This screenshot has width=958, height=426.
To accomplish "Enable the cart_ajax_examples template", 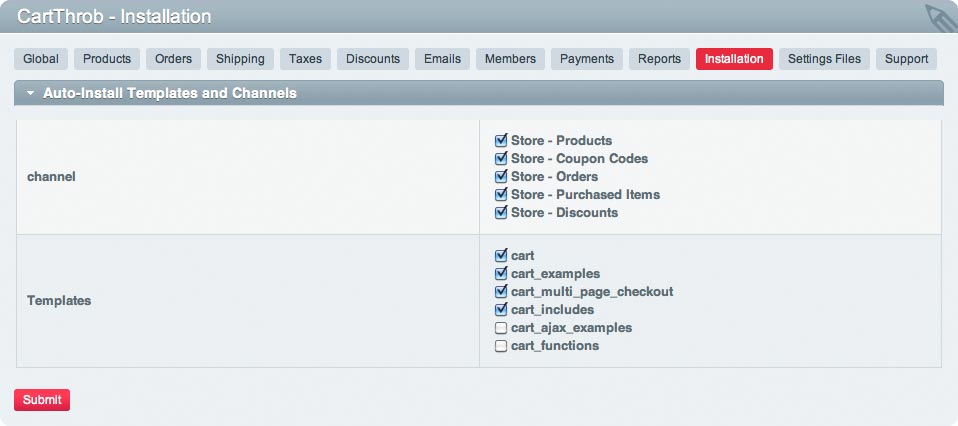I will click(x=501, y=328).
